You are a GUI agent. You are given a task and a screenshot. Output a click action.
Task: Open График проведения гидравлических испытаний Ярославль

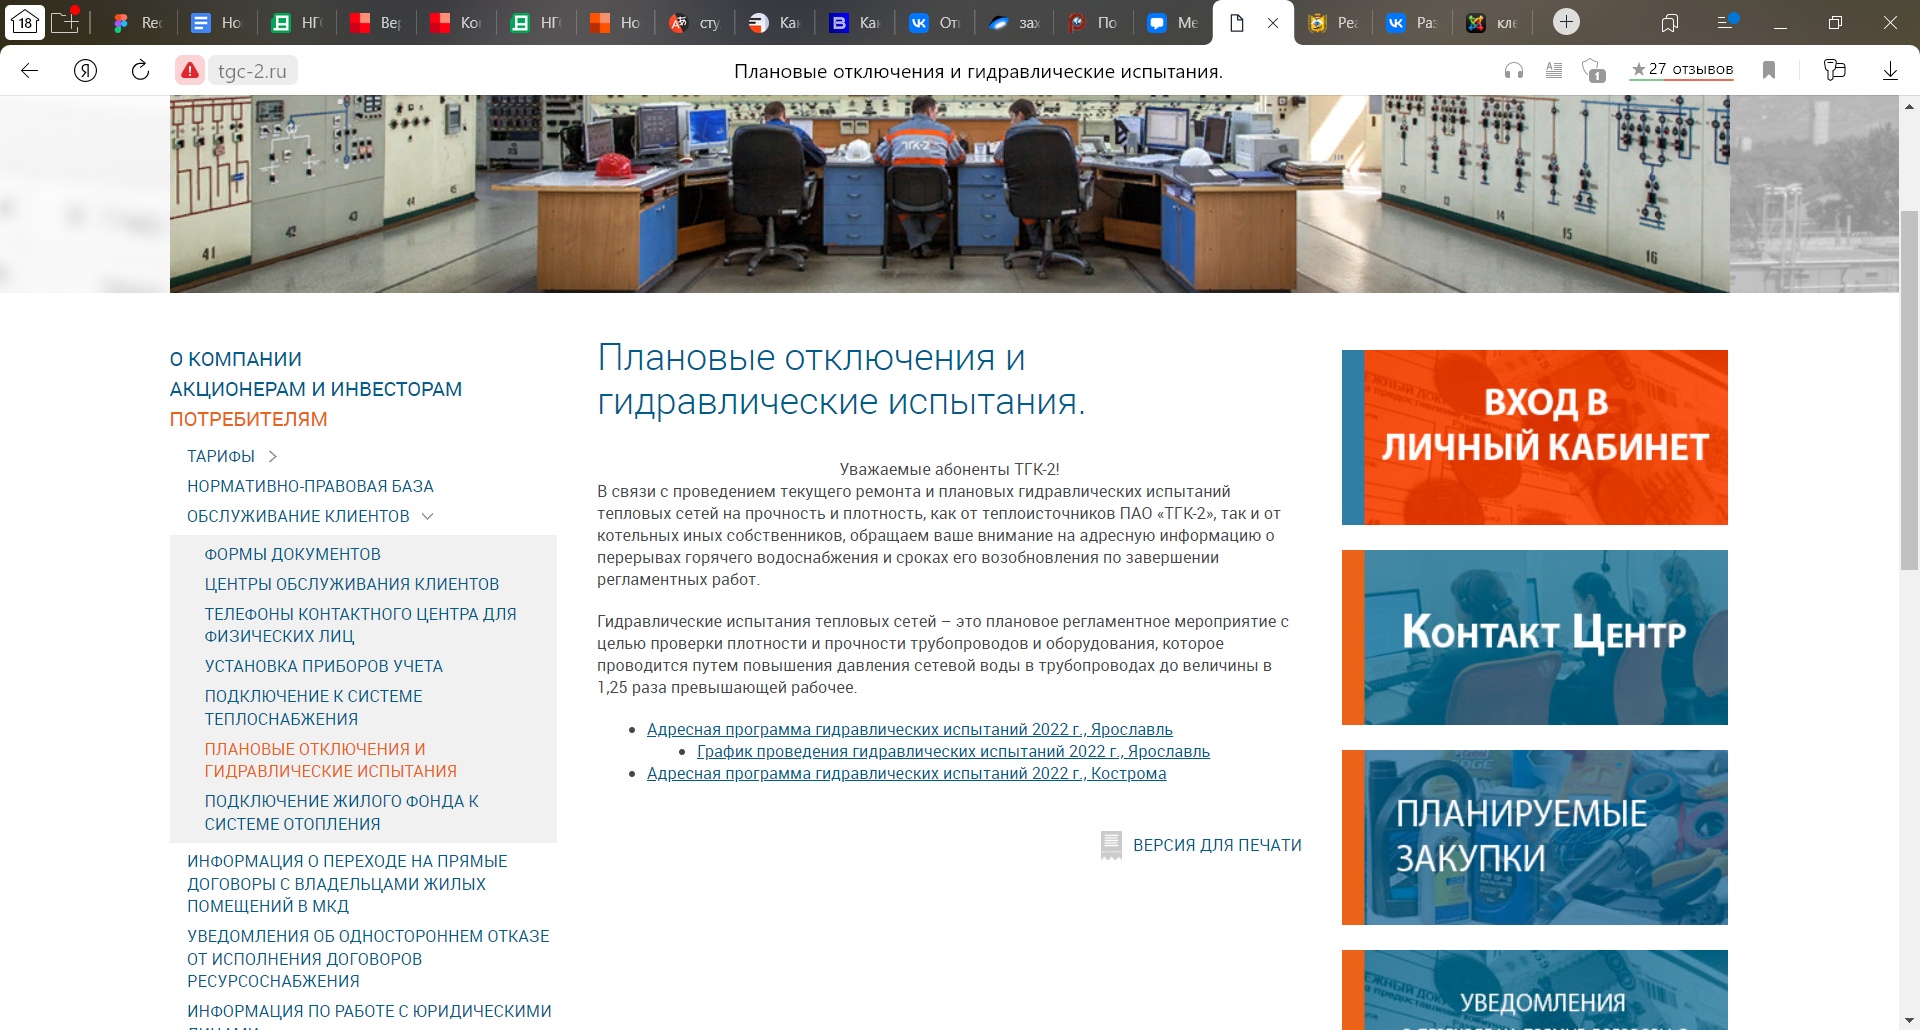[953, 752]
